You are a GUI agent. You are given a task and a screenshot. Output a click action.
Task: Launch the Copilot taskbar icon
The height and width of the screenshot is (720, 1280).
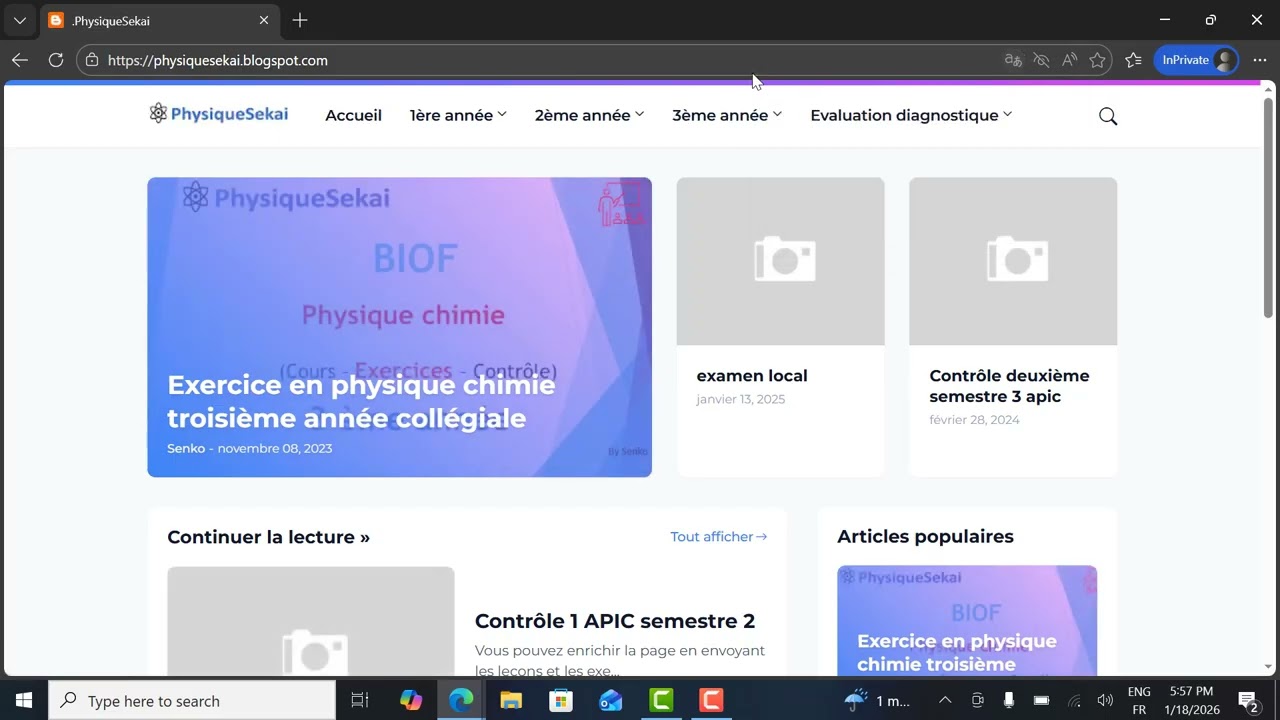pos(411,701)
